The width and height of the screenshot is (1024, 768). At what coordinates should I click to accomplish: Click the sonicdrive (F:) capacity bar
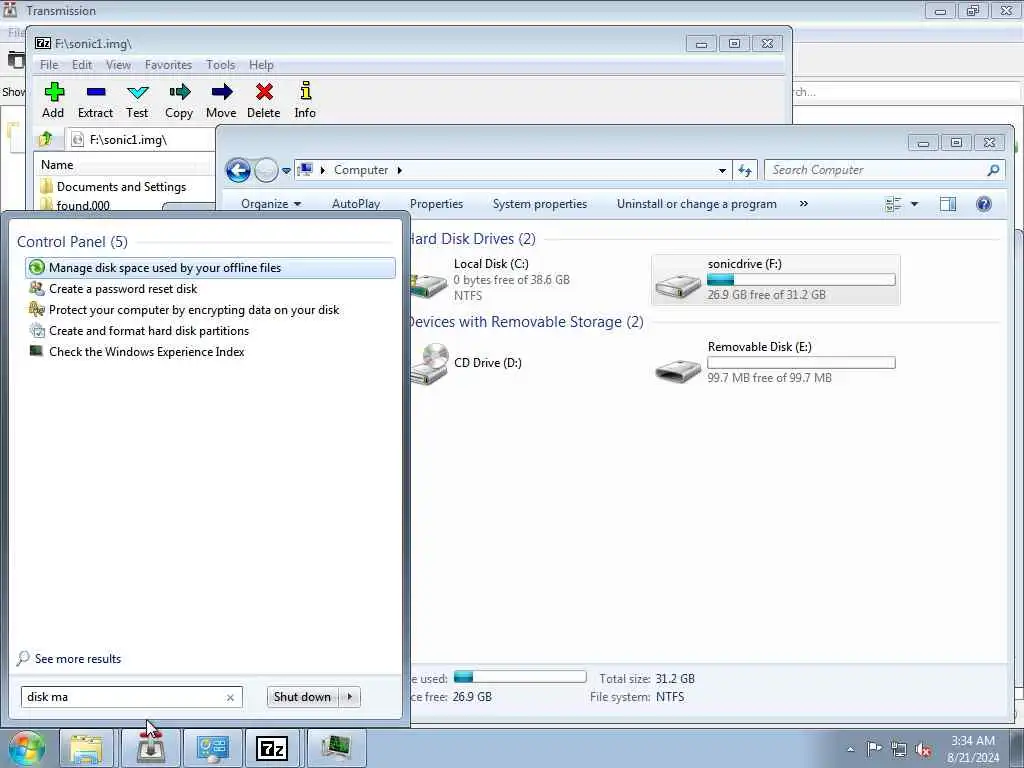[x=801, y=280]
